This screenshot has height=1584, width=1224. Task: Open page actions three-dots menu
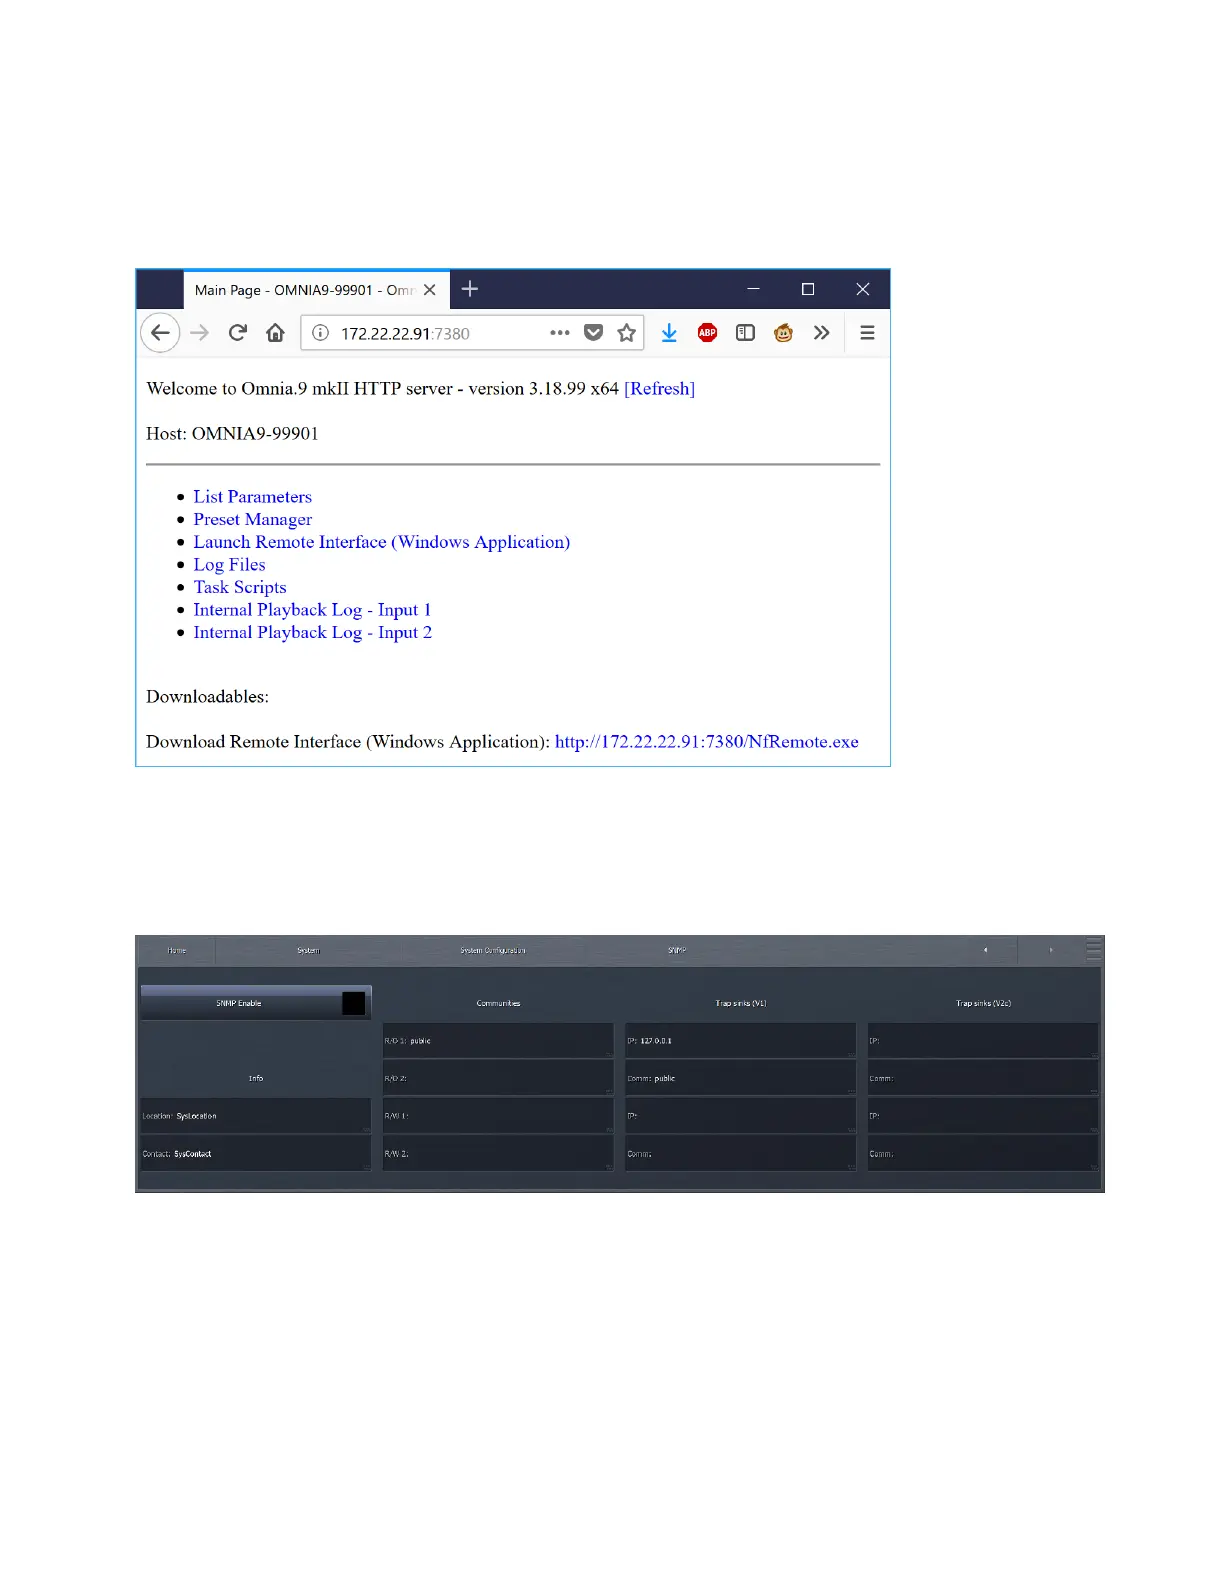560,333
